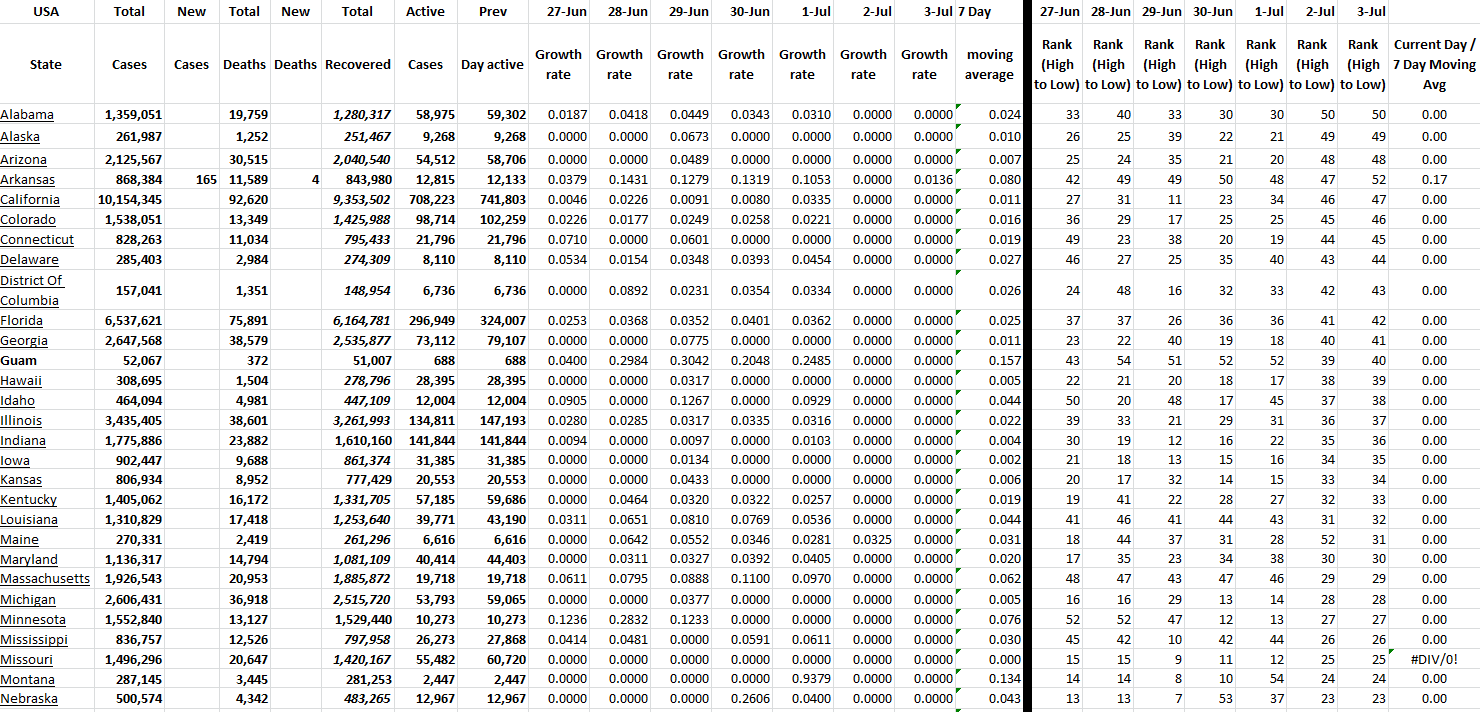Follow the Mississippi state link
Viewport: 1480px width, 712px height.
[x=34, y=640]
